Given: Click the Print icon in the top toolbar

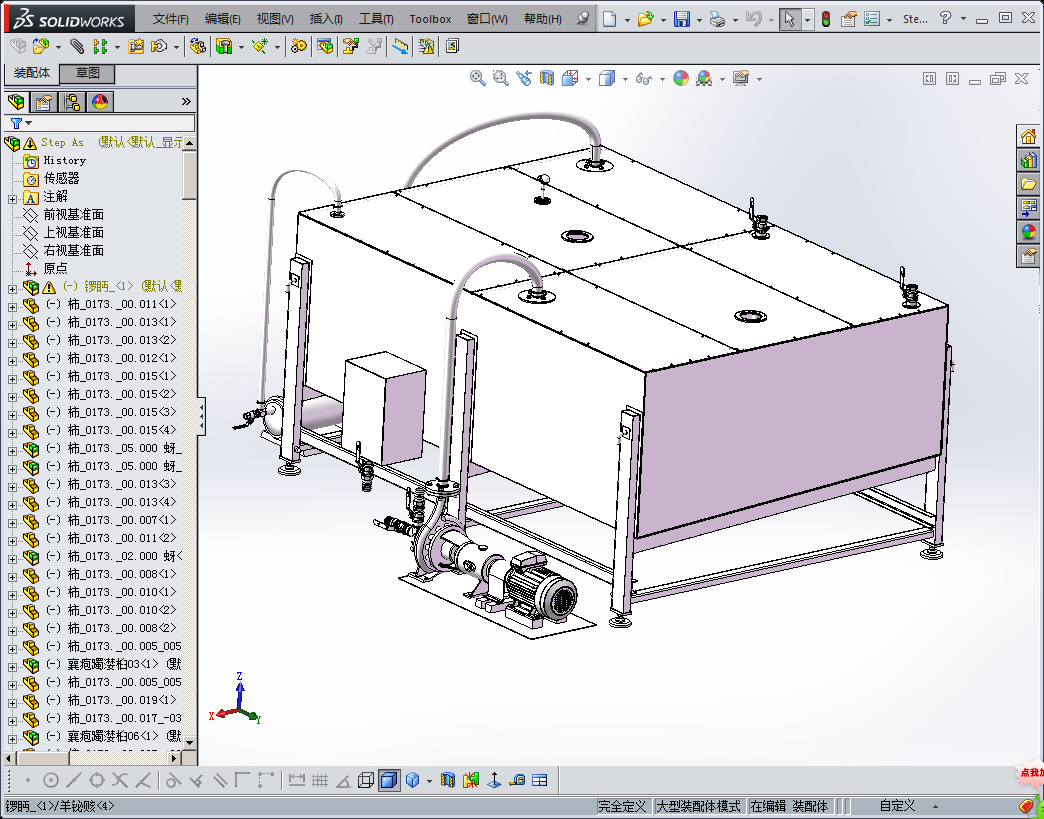Looking at the screenshot, I should tap(717, 19).
